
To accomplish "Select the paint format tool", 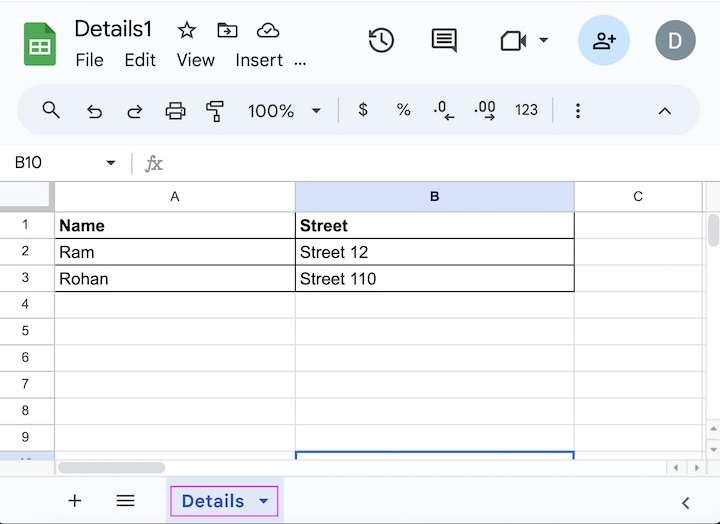I will tap(214, 111).
